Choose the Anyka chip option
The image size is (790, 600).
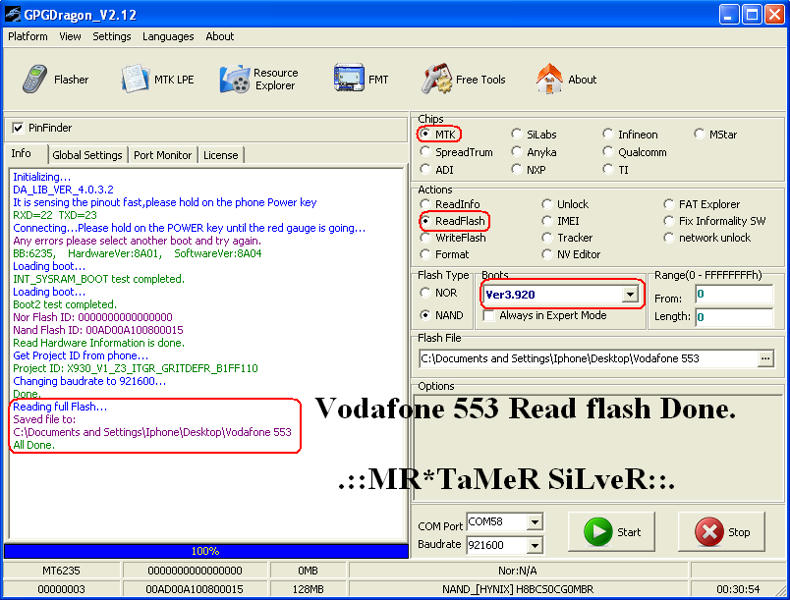pyautogui.click(x=516, y=152)
